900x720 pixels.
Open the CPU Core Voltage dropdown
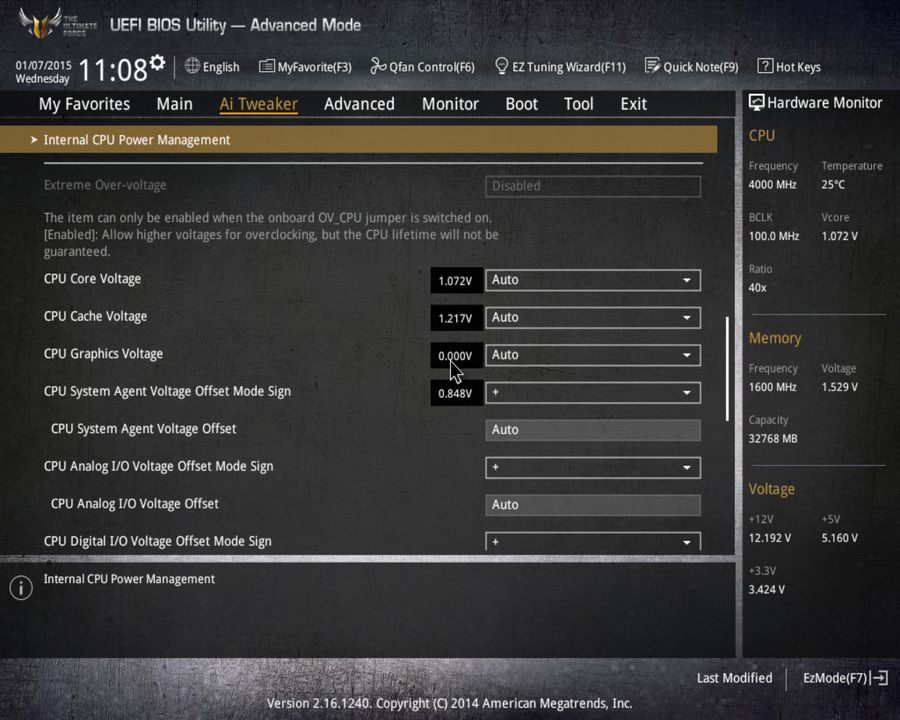pyautogui.click(x=593, y=280)
